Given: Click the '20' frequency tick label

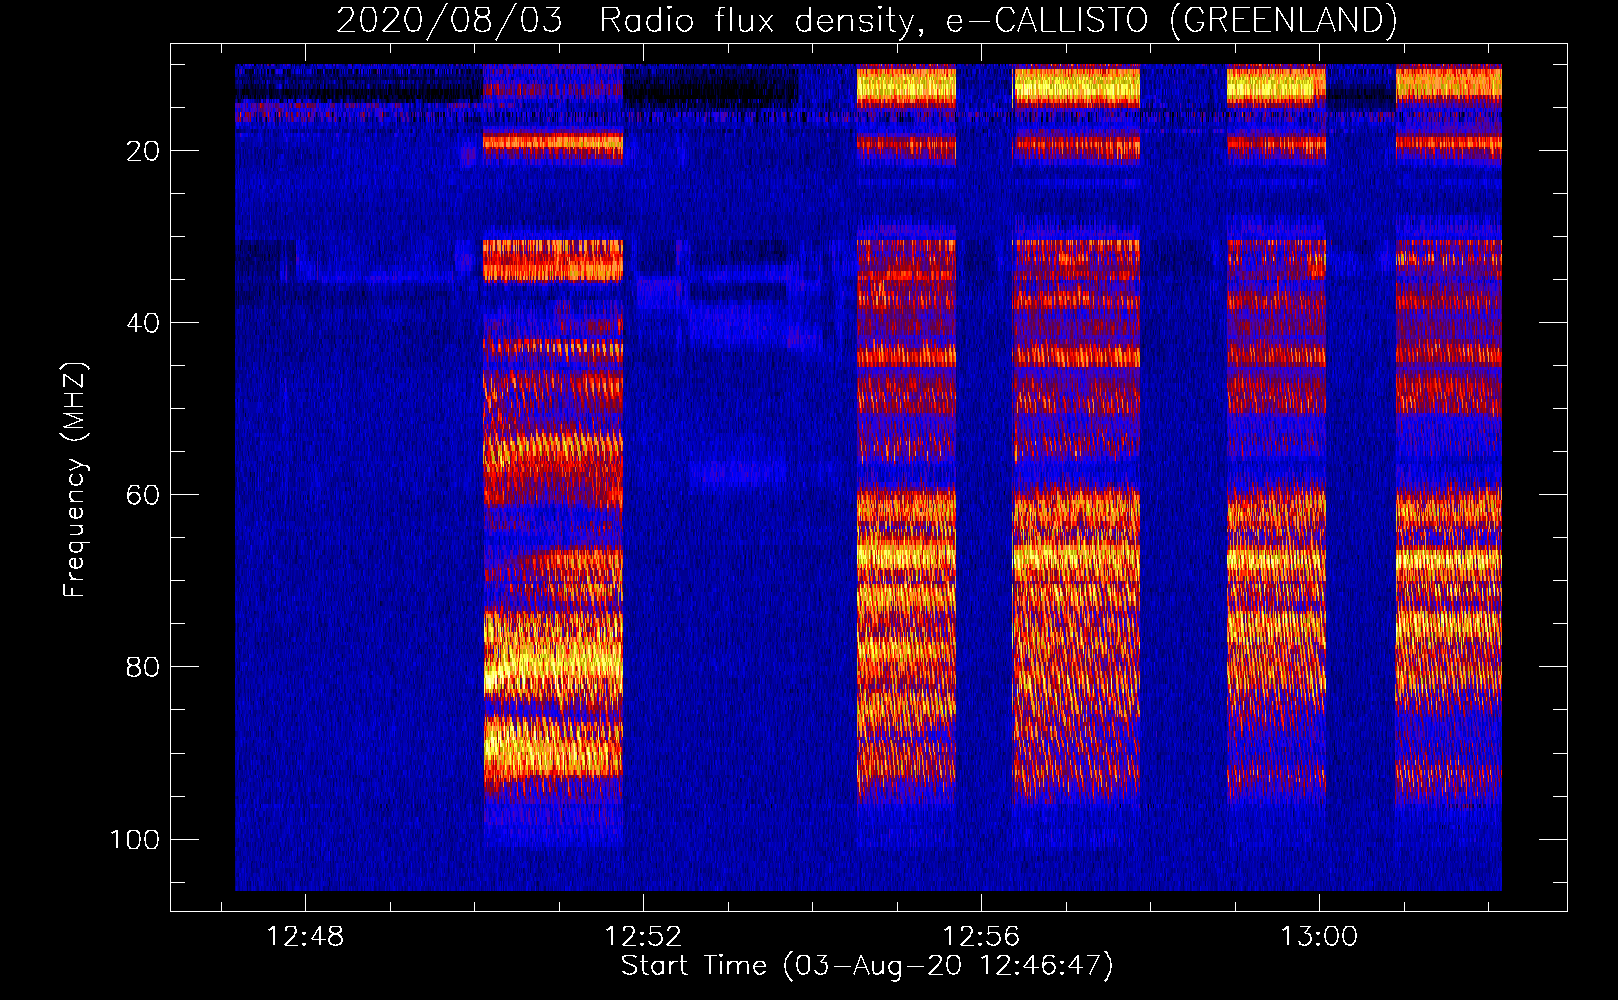Looking at the screenshot, I should click(x=143, y=151).
